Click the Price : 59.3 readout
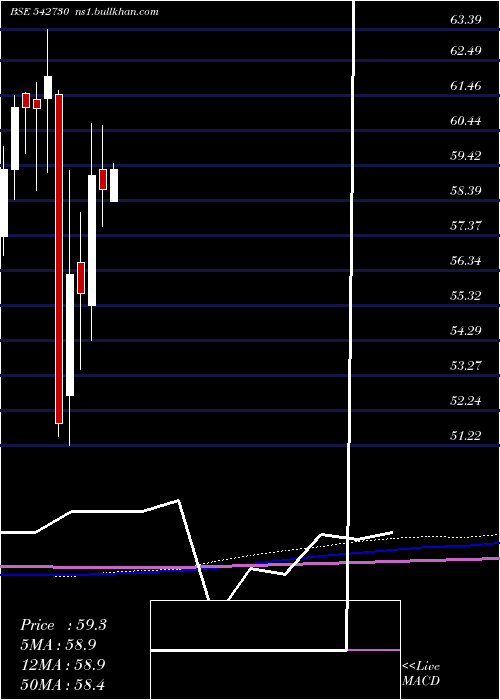This screenshot has height=700, width=500. click(63, 625)
